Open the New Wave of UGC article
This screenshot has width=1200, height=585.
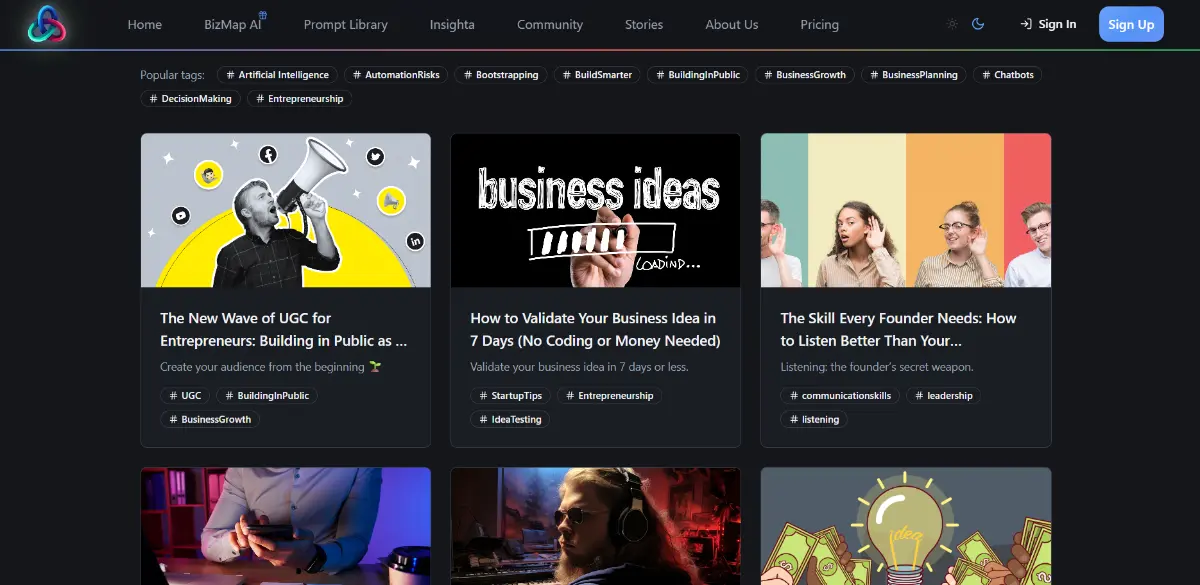284,329
